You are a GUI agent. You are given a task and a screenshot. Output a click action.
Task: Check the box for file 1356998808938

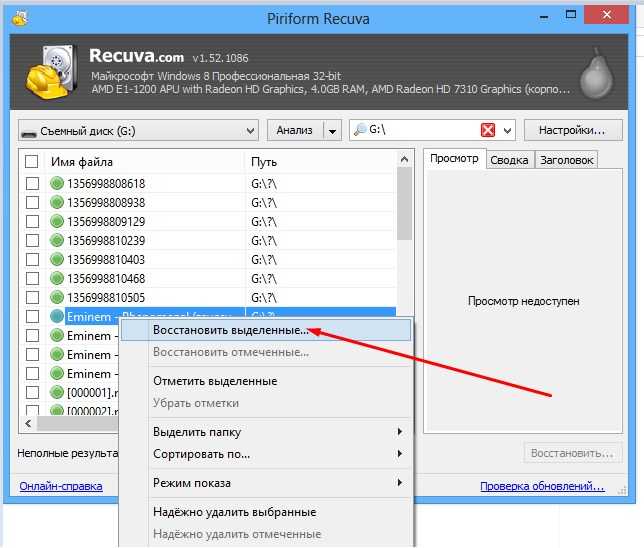tap(32, 202)
